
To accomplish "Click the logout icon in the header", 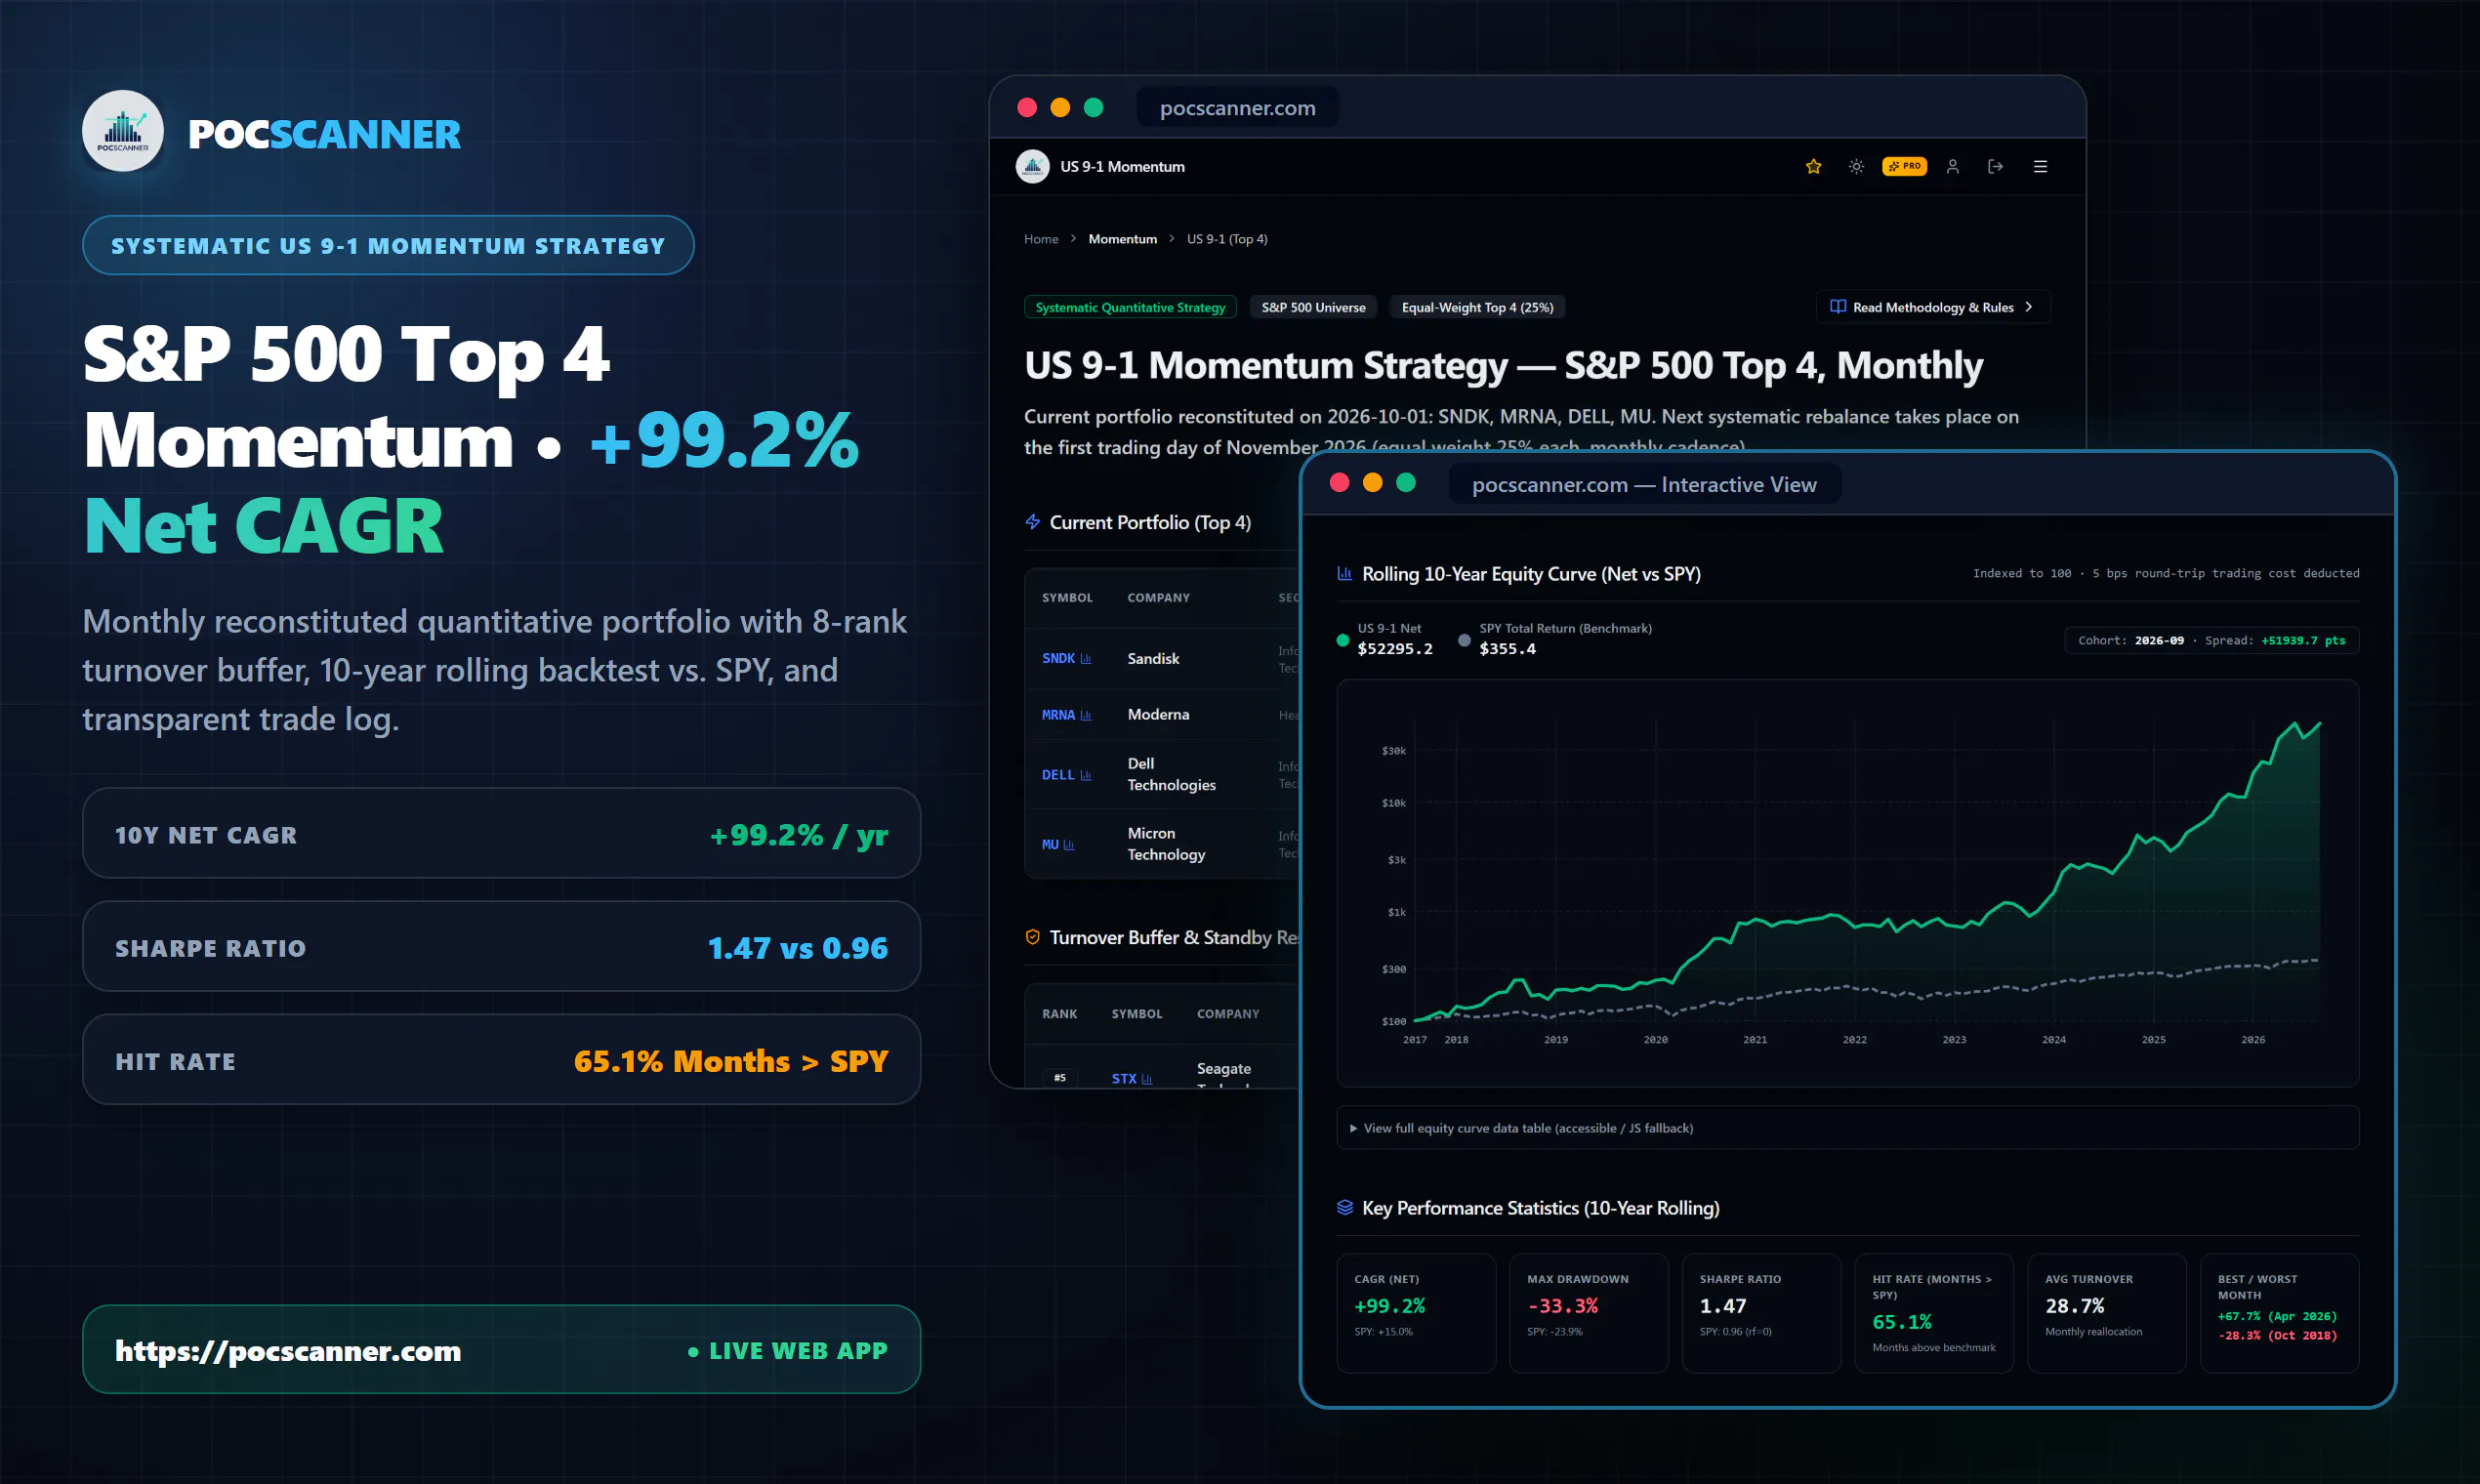I will 1995,166.
